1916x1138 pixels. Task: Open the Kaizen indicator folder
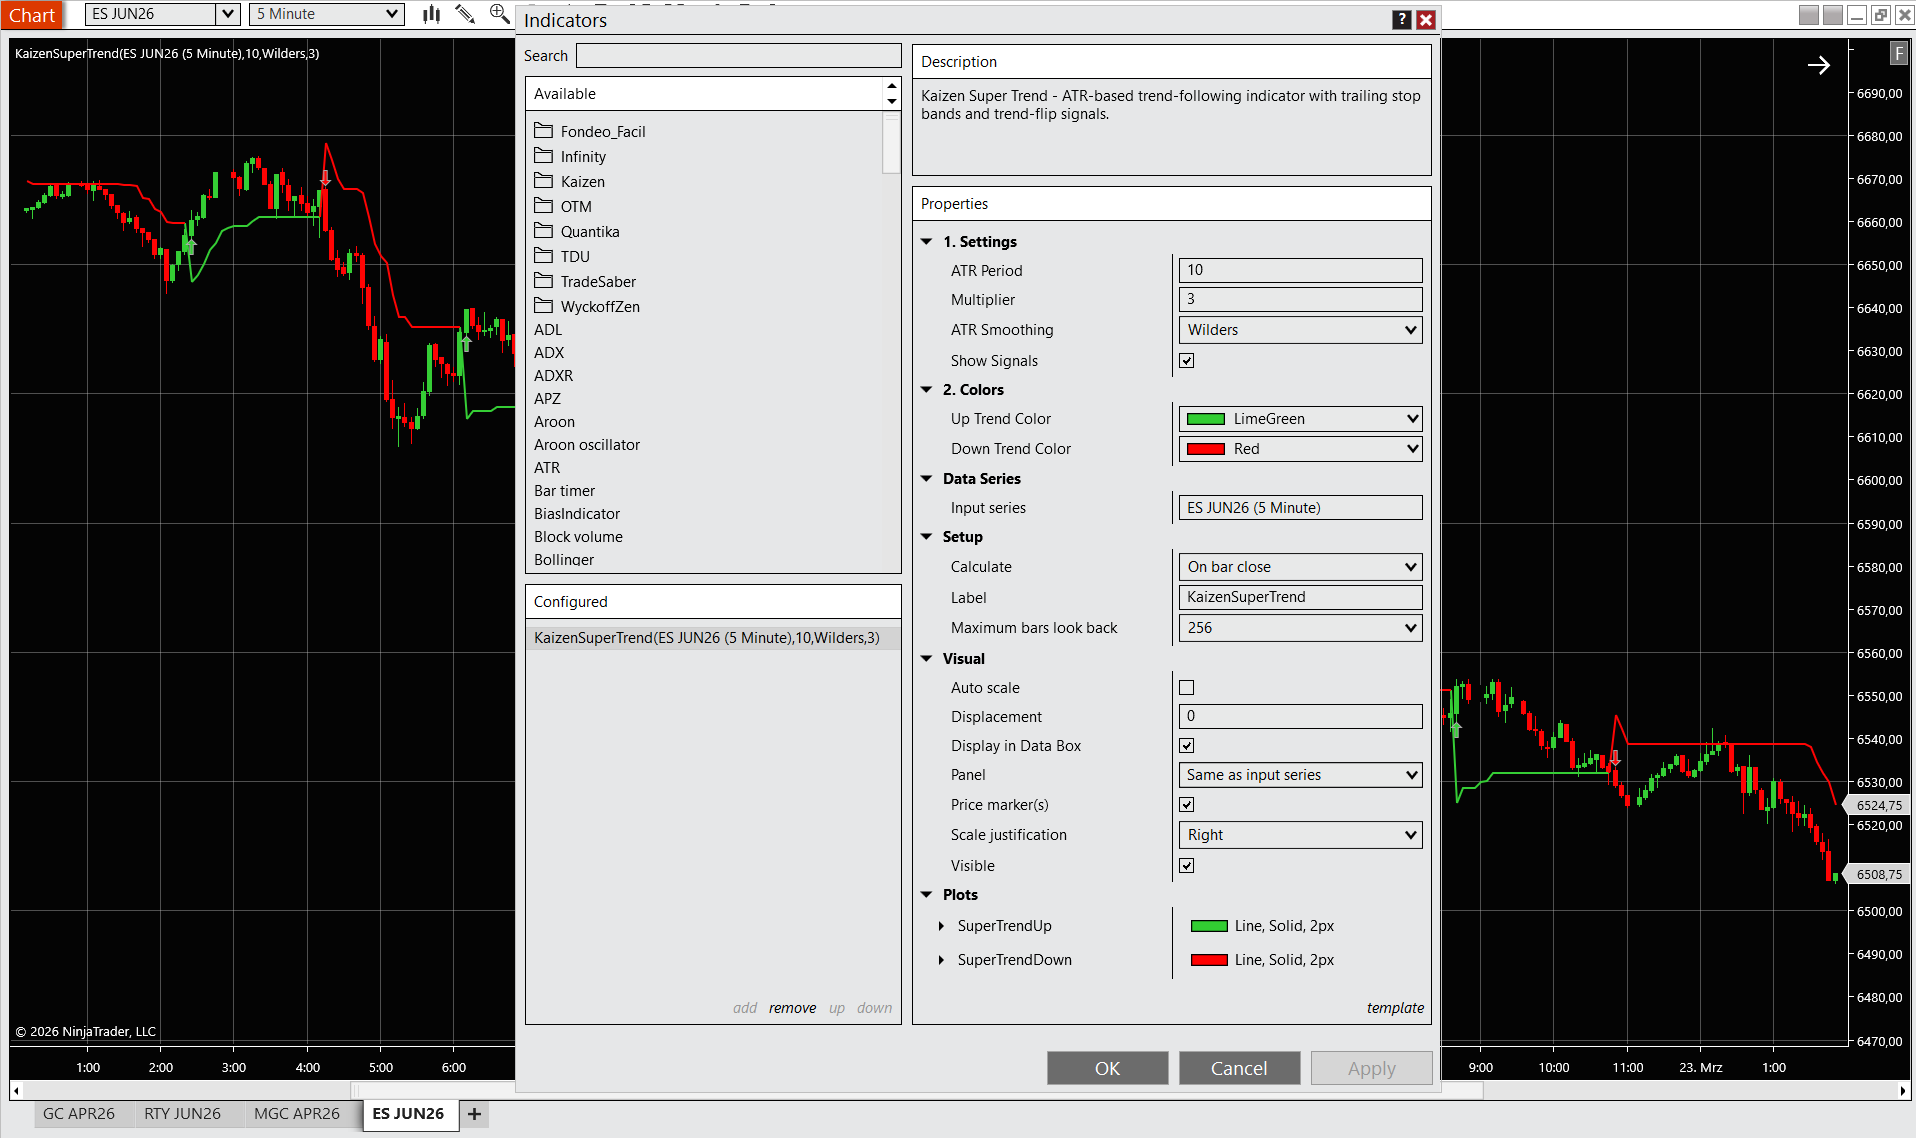pyautogui.click(x=582, y=182)
